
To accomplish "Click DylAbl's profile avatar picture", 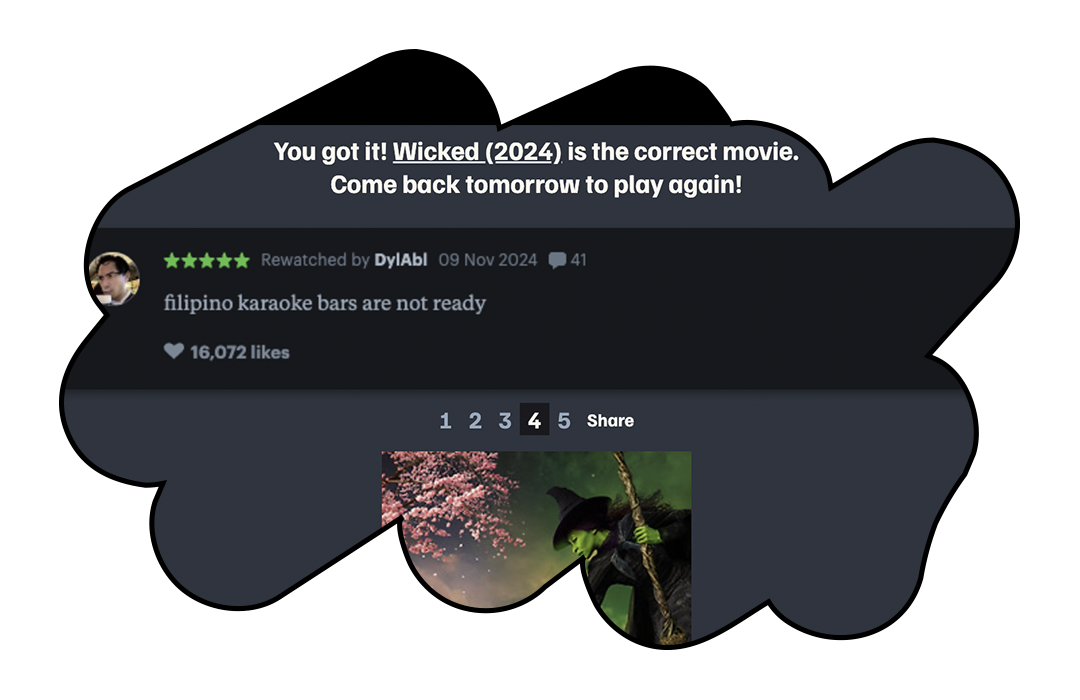I will [114, 278].
